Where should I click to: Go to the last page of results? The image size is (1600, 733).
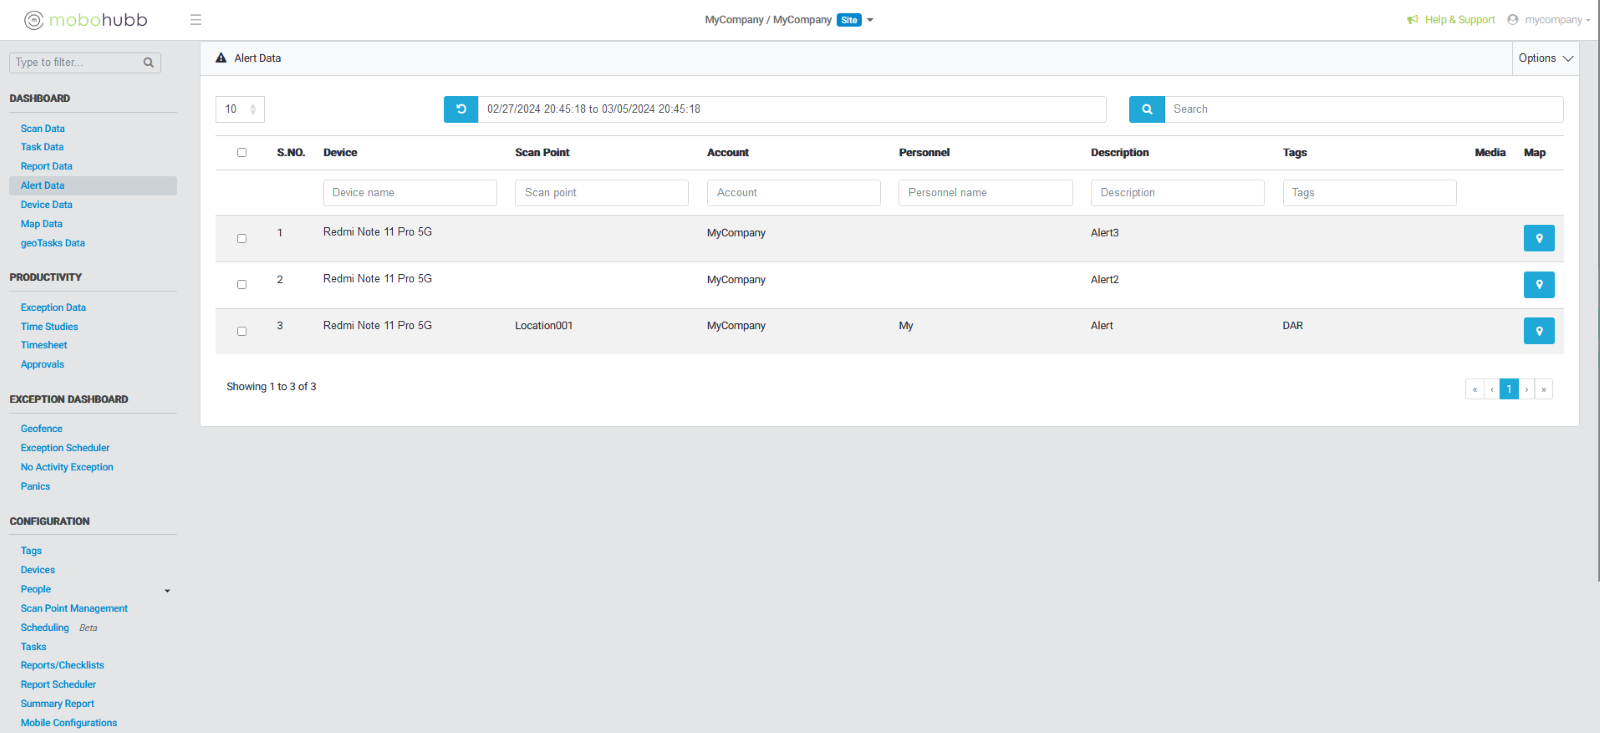click(x=1543, y=389)
